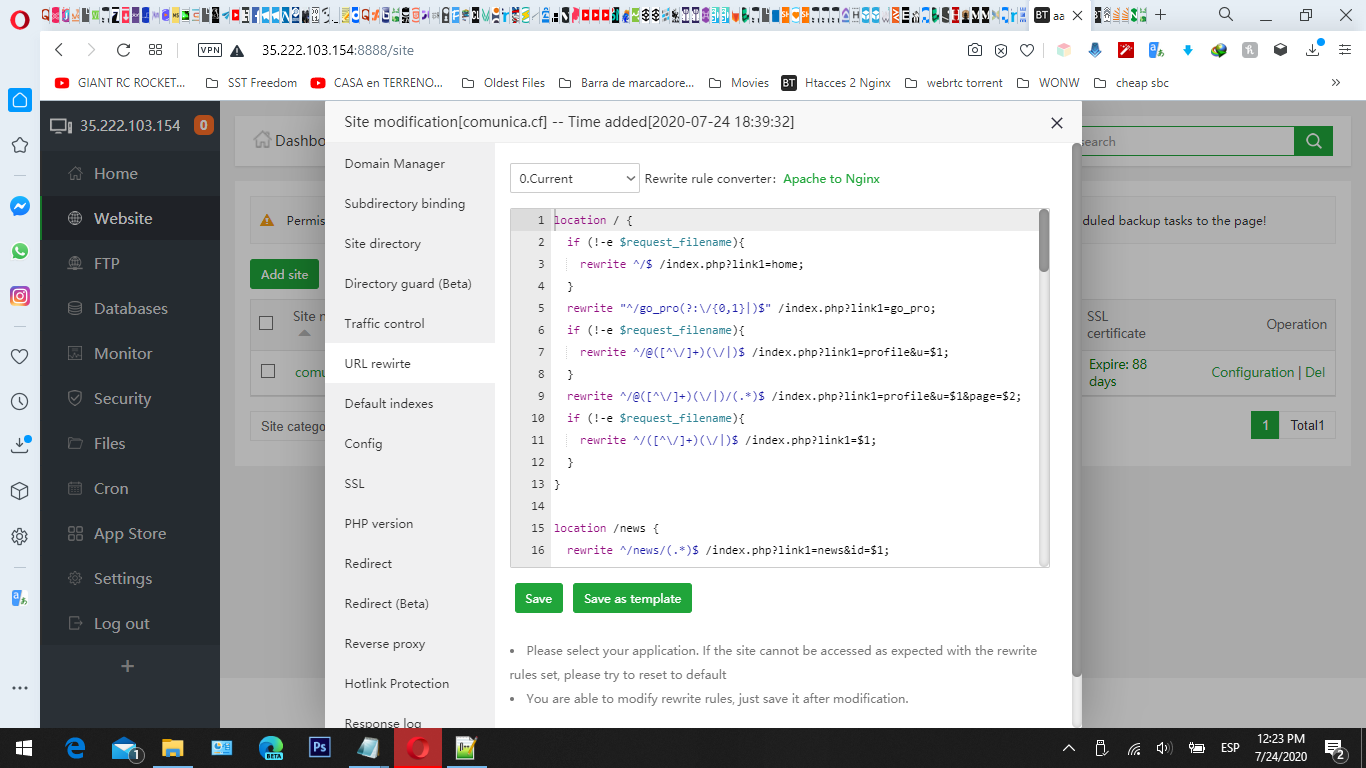This screenshot has width=1366, height=768.
Task: Click the VPN badge in address bar
Action: 210,50
